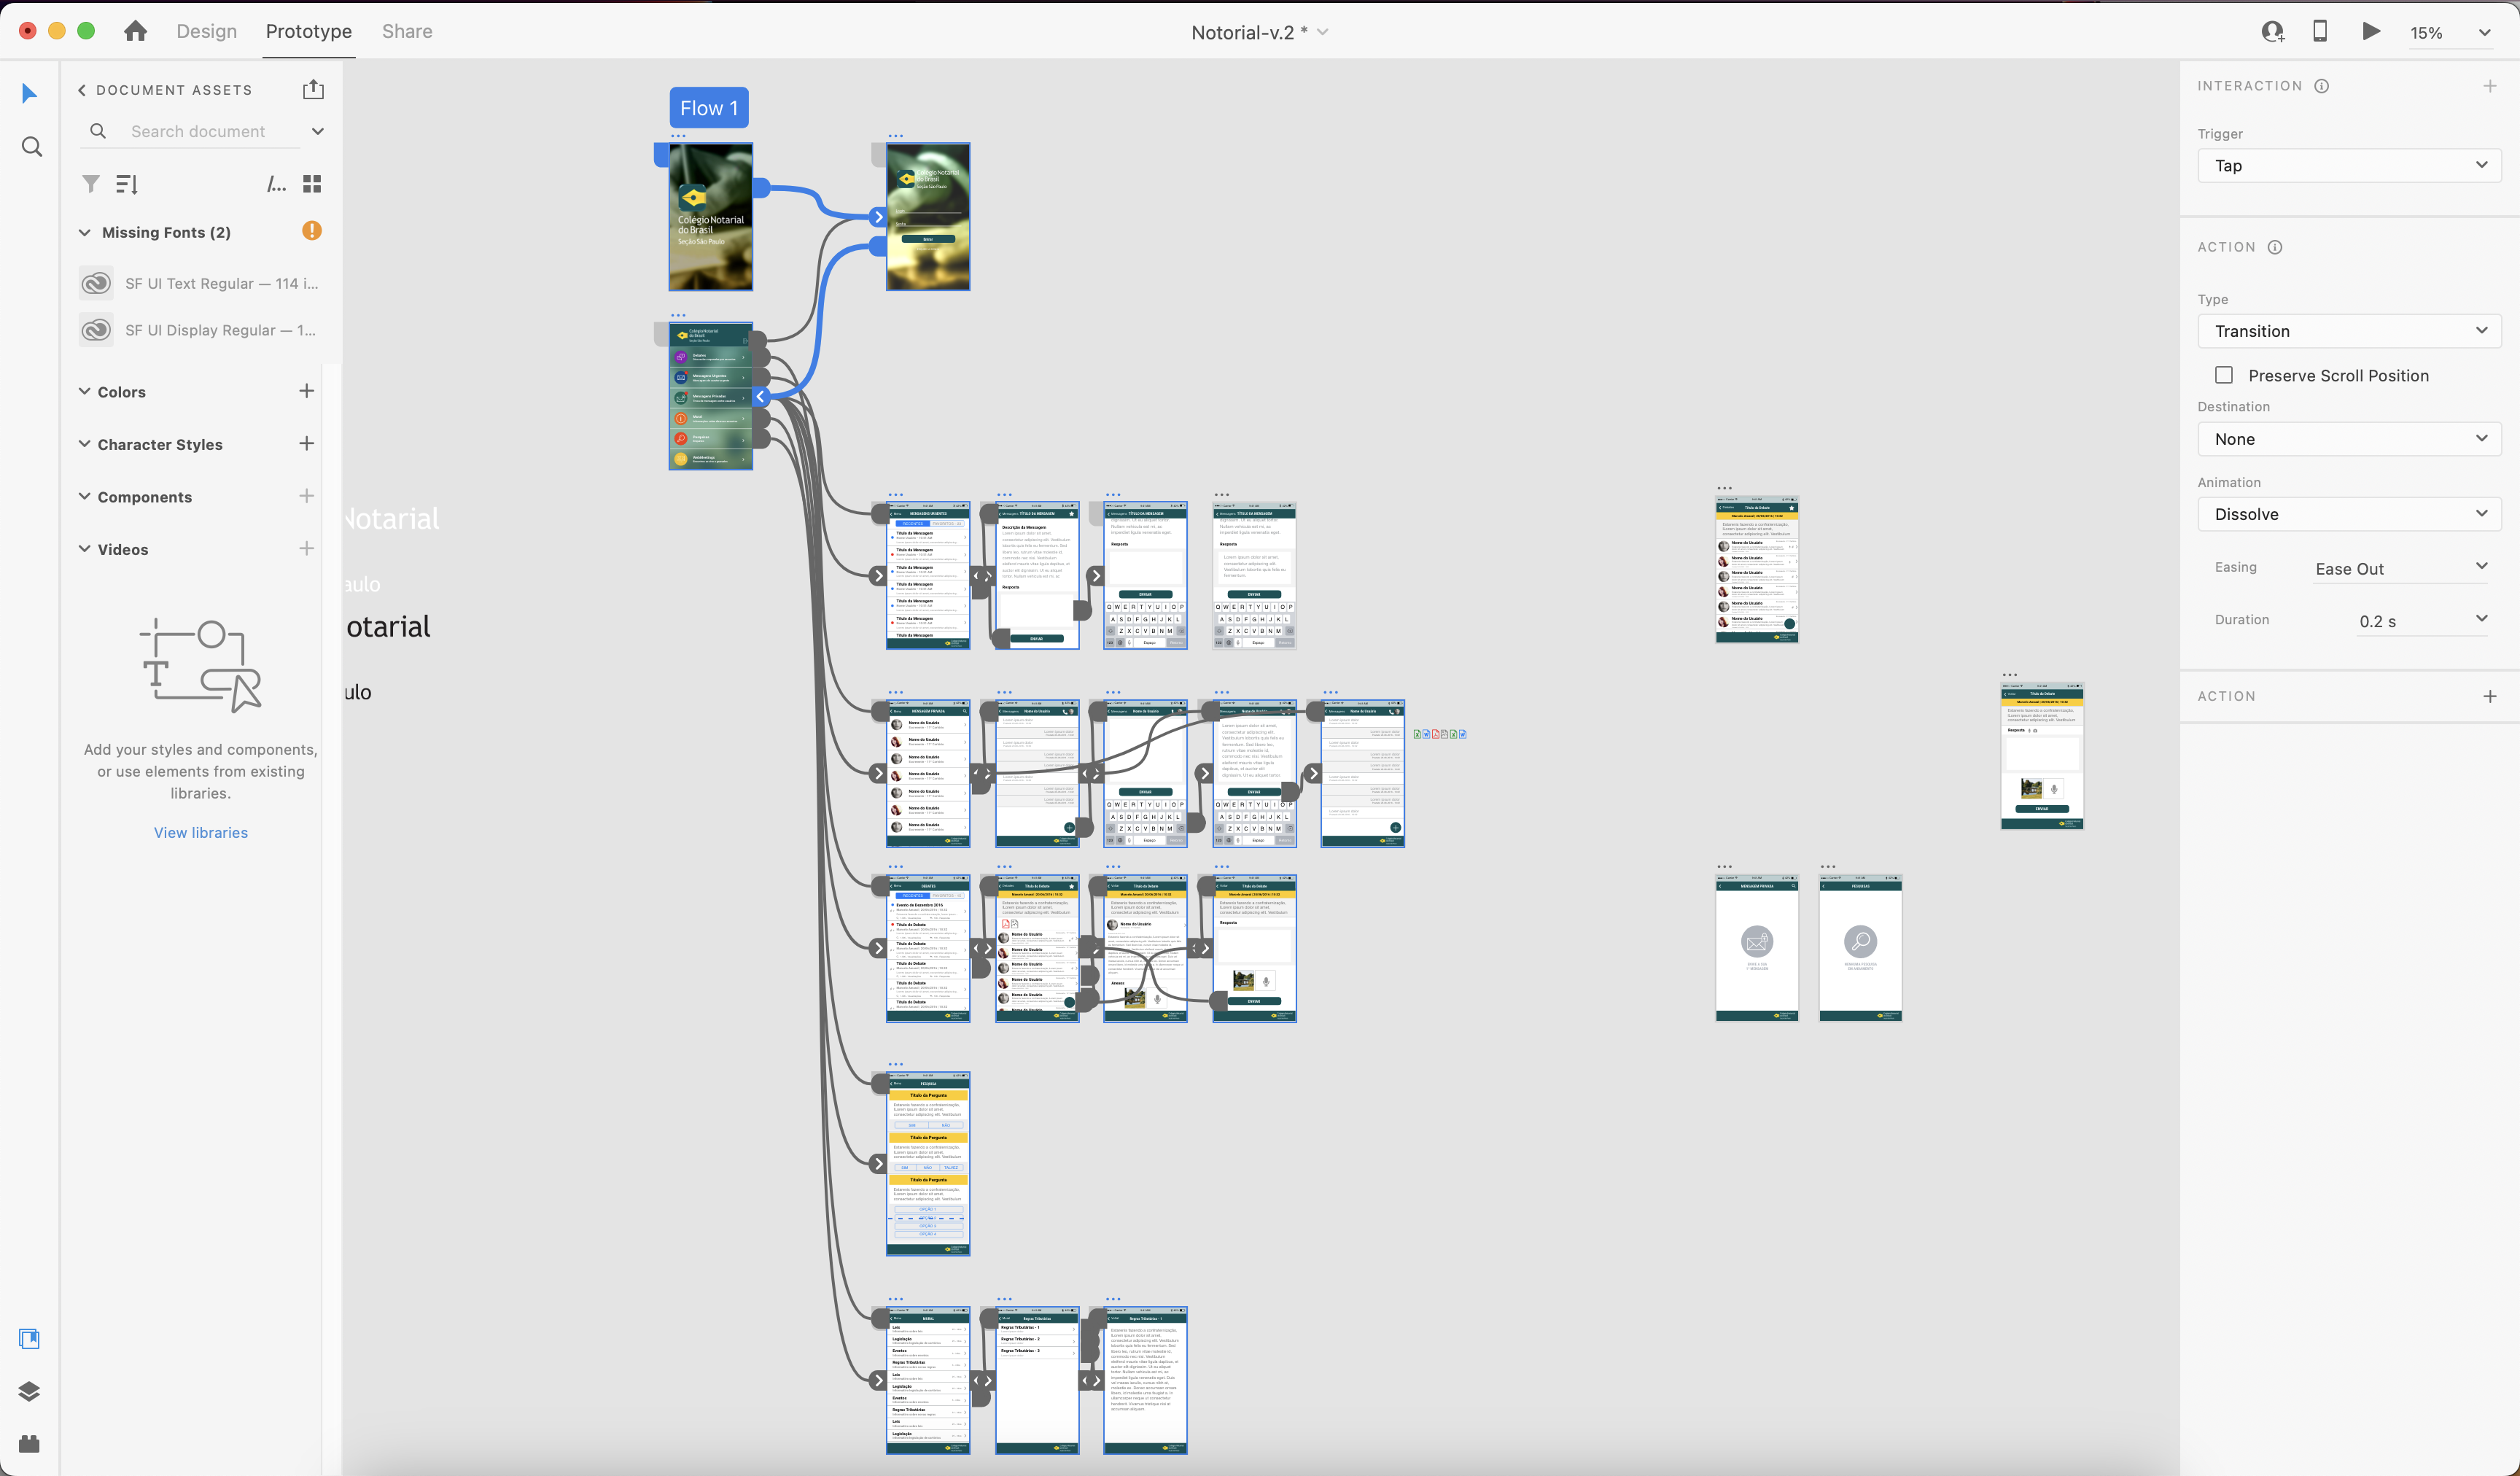The width and height of the screenshot is (2520, 1476).
Task: Open the Plugins panel icon
Action: coord(29,1443)
